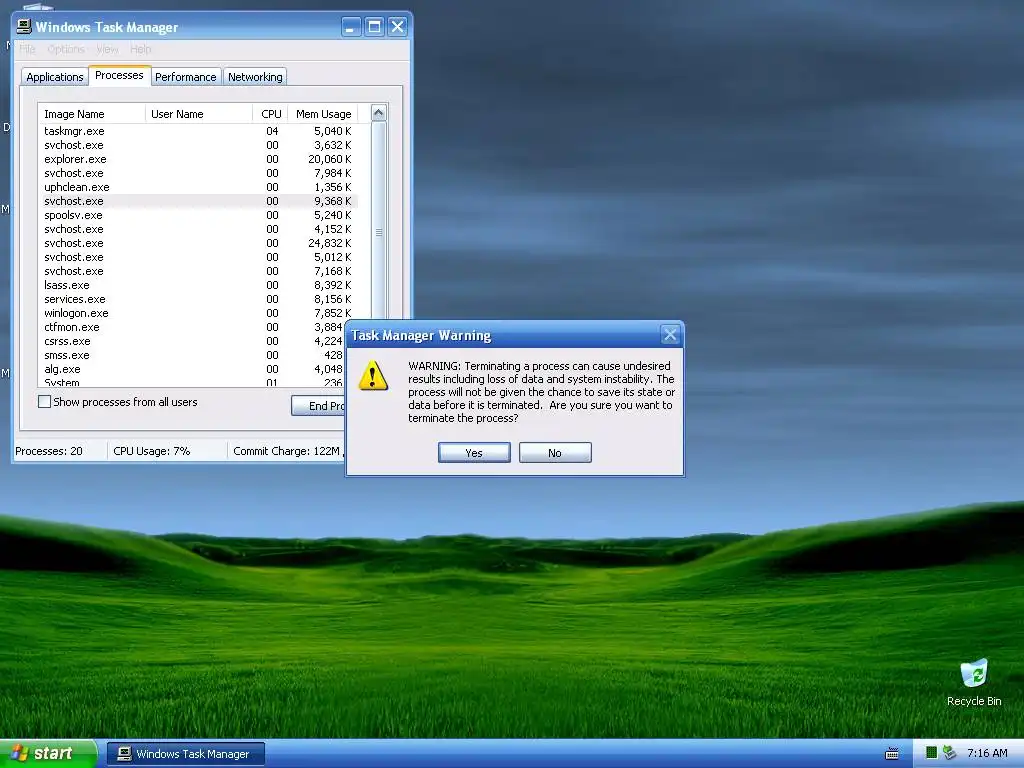The image size is (1024, 768).
Task: Select svchost.exe row using 3,632 K
Action: pos(198,145)
